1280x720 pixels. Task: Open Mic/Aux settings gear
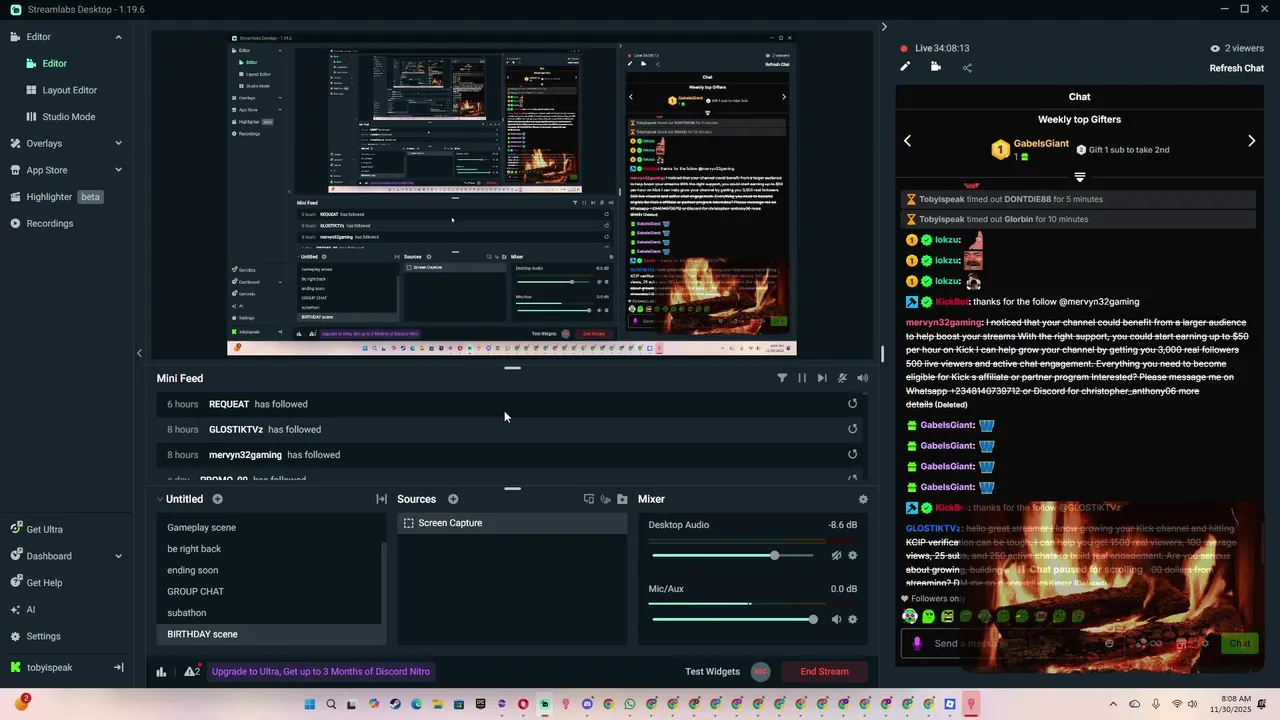853,619
